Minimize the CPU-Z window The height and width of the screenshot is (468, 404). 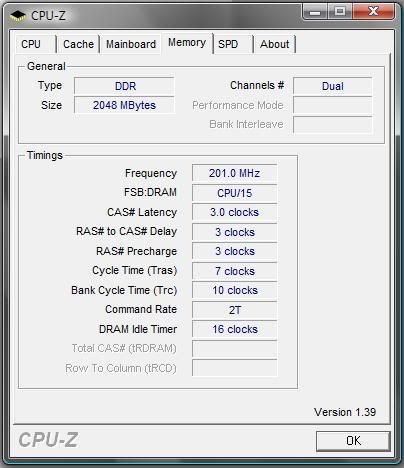(315, 12)
